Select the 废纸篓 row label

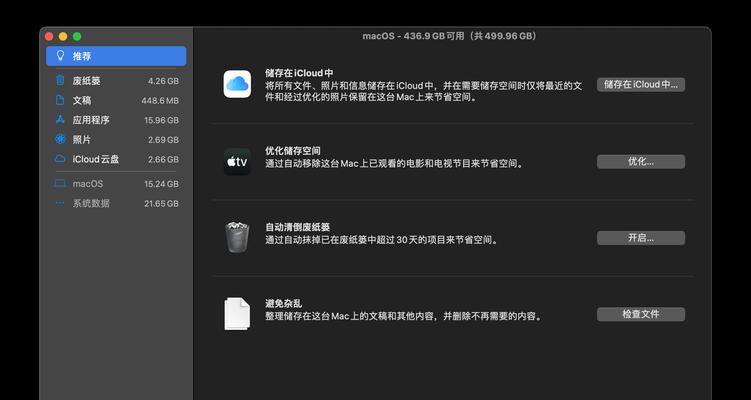click(86, 81)
